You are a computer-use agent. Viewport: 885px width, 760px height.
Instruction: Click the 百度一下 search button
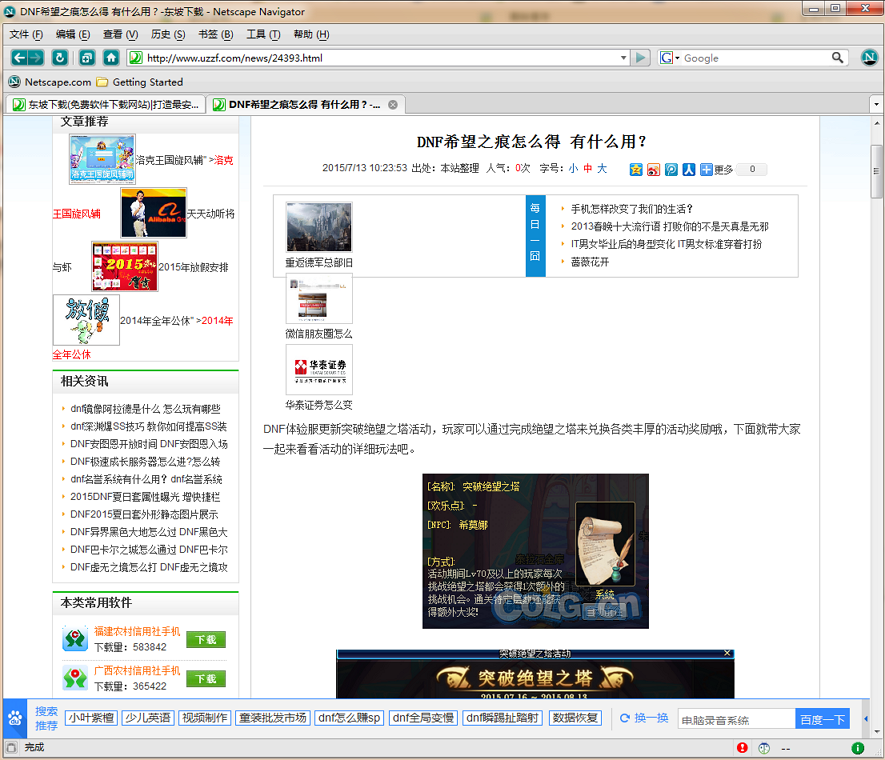(x=822, y=719)
